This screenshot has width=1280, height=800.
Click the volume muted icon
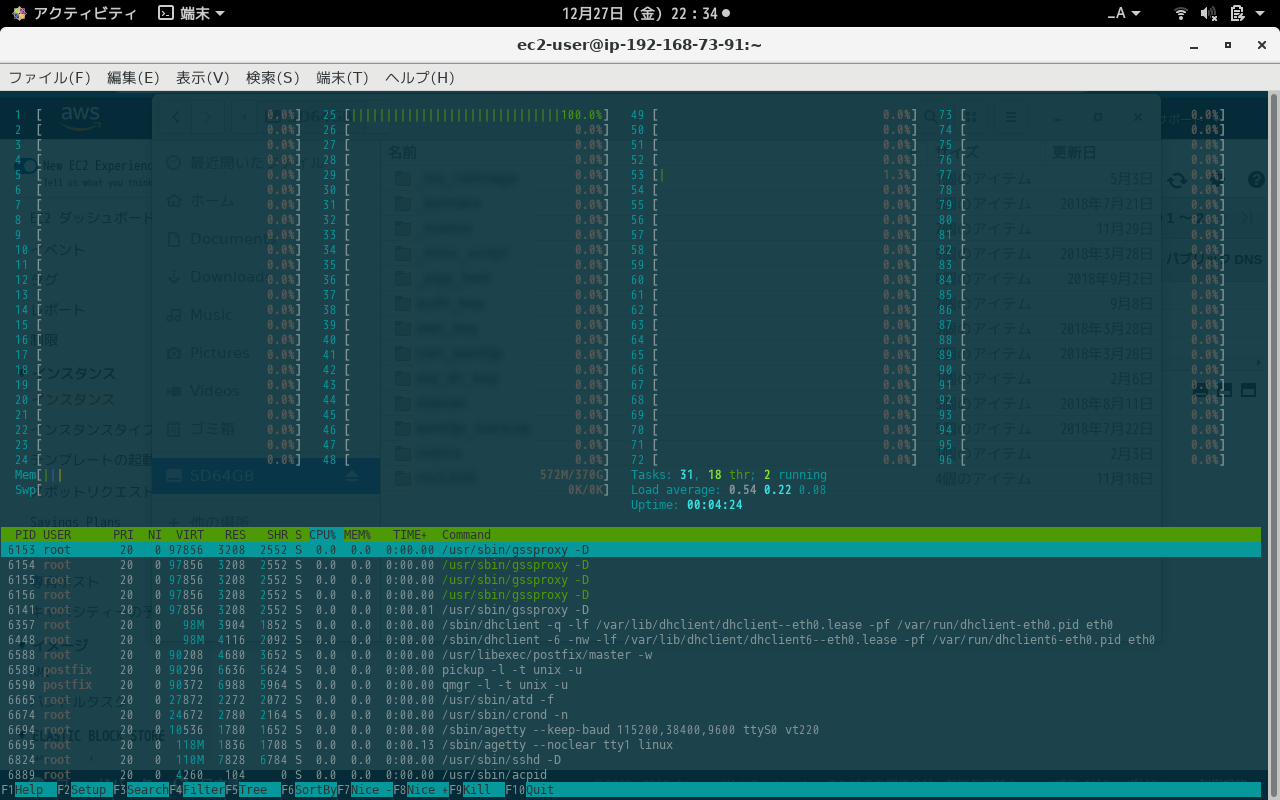coord(1208,13)
